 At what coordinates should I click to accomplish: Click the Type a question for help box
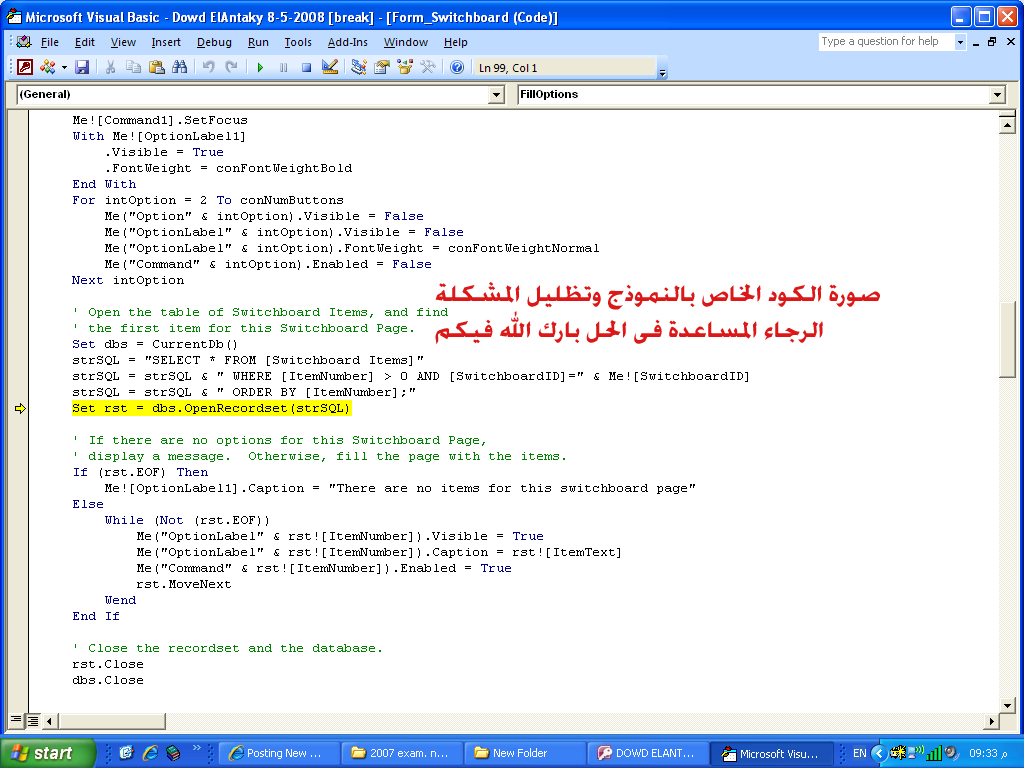886,42
